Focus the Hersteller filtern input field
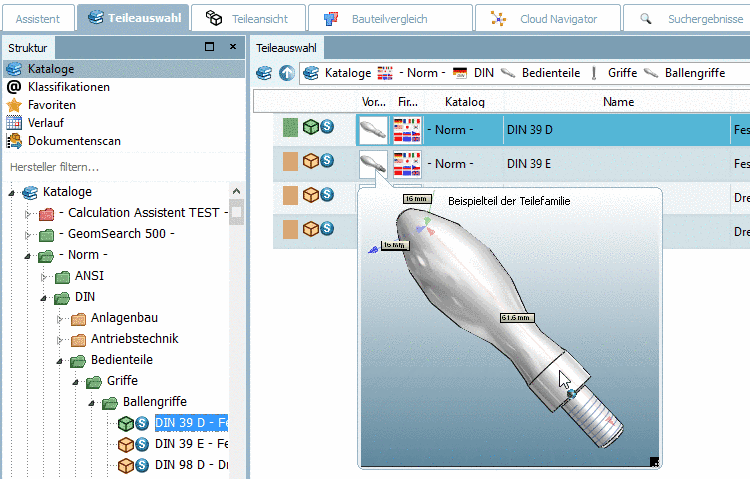Image resolution: width=750 pixels, height=479 pixels. click(124, 167)
